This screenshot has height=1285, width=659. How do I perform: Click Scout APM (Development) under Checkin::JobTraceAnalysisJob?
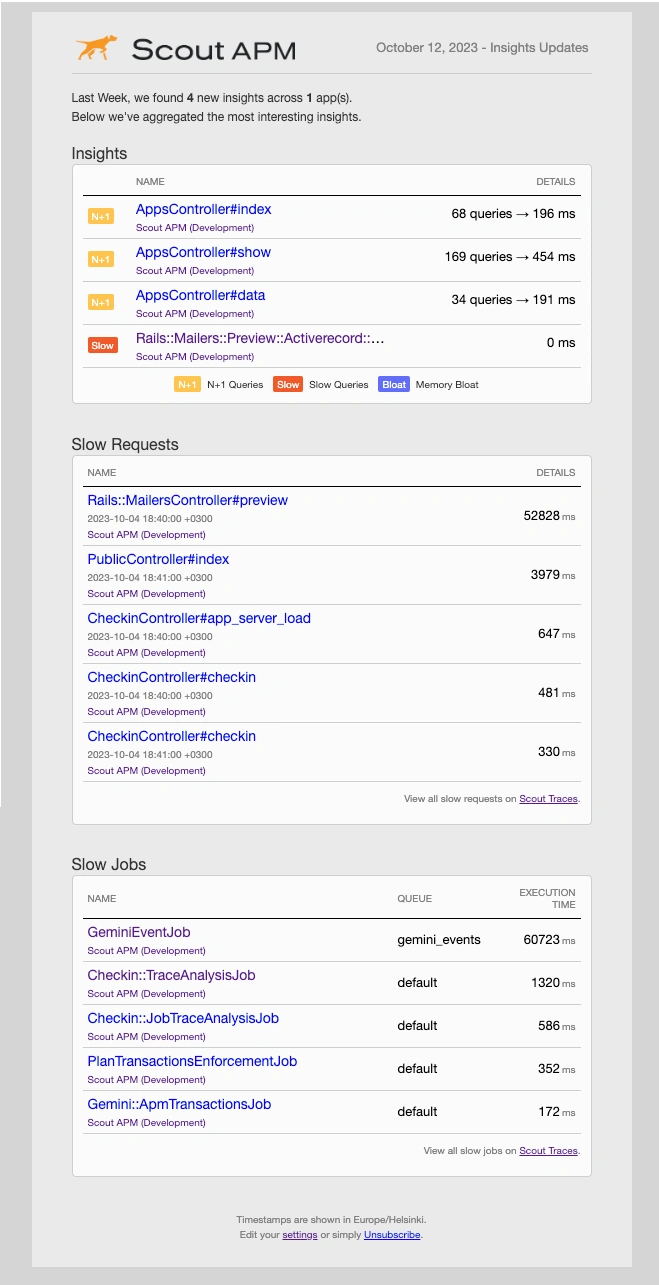(147, 1037)
